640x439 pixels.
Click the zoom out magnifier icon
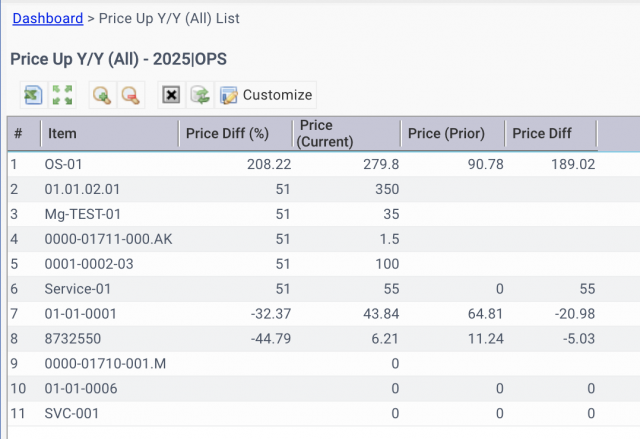point(131,95)
